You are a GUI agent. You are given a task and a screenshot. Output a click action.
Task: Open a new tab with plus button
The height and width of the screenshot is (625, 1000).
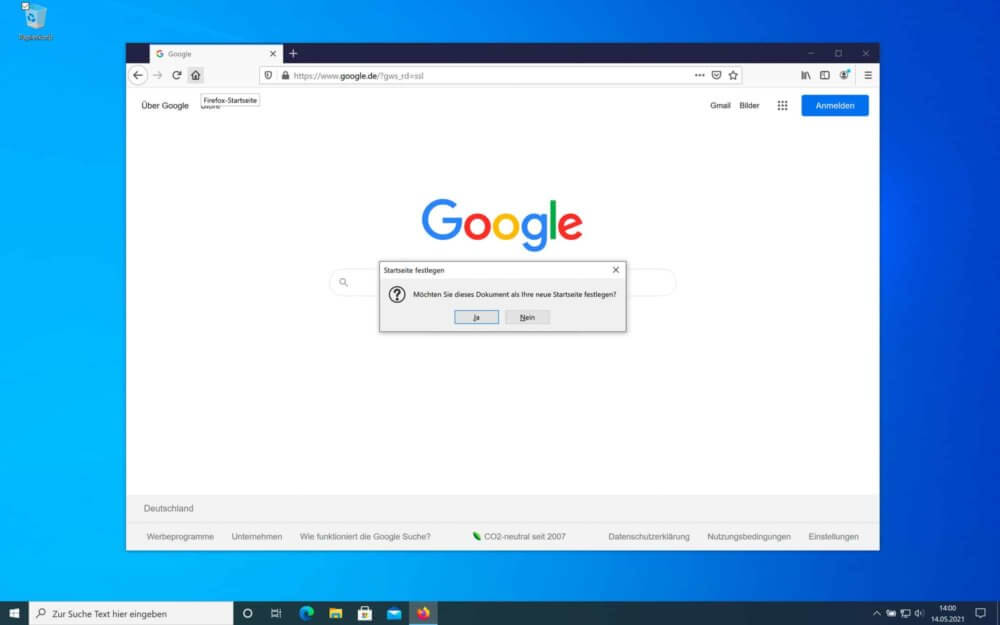(x=293, y=54)
